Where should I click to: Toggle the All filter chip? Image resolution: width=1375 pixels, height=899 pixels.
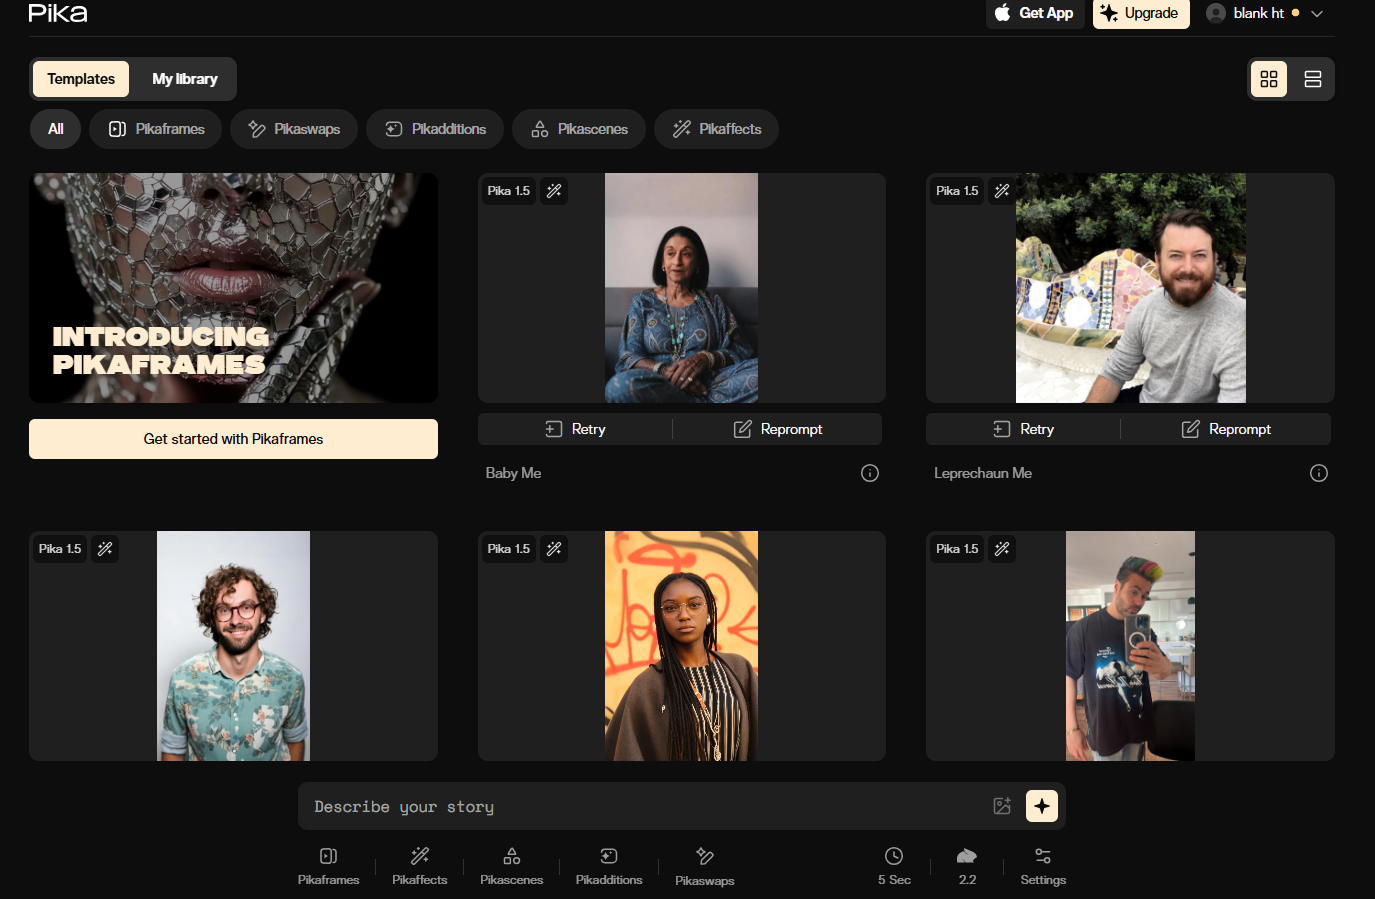[55, 128]
